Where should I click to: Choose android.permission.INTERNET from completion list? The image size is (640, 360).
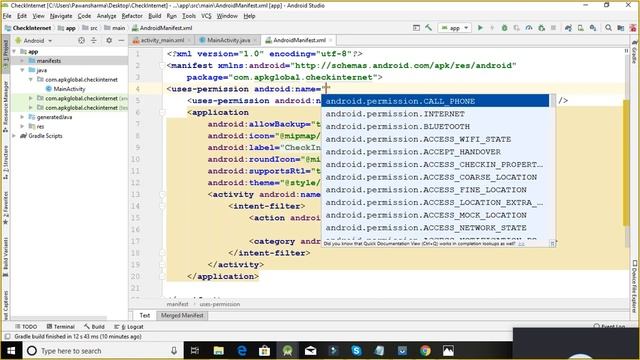[436, 113]
